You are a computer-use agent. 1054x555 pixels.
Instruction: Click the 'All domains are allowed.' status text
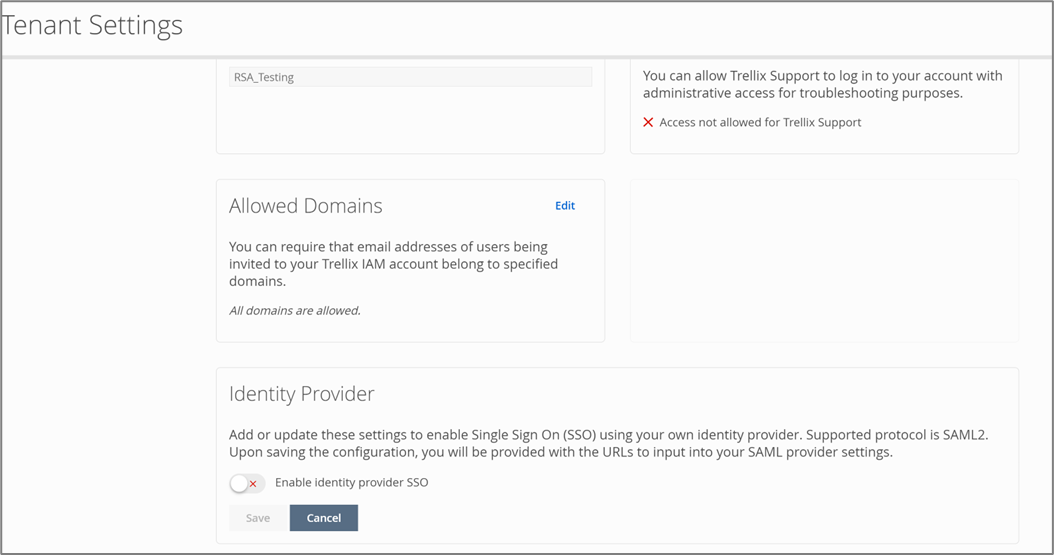coord(294,311)
